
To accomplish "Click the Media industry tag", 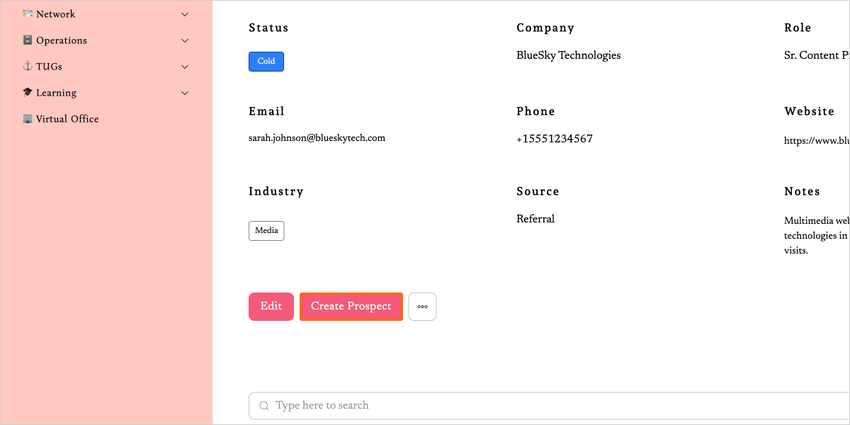I will pyautogui.click(x=266, y=231).
